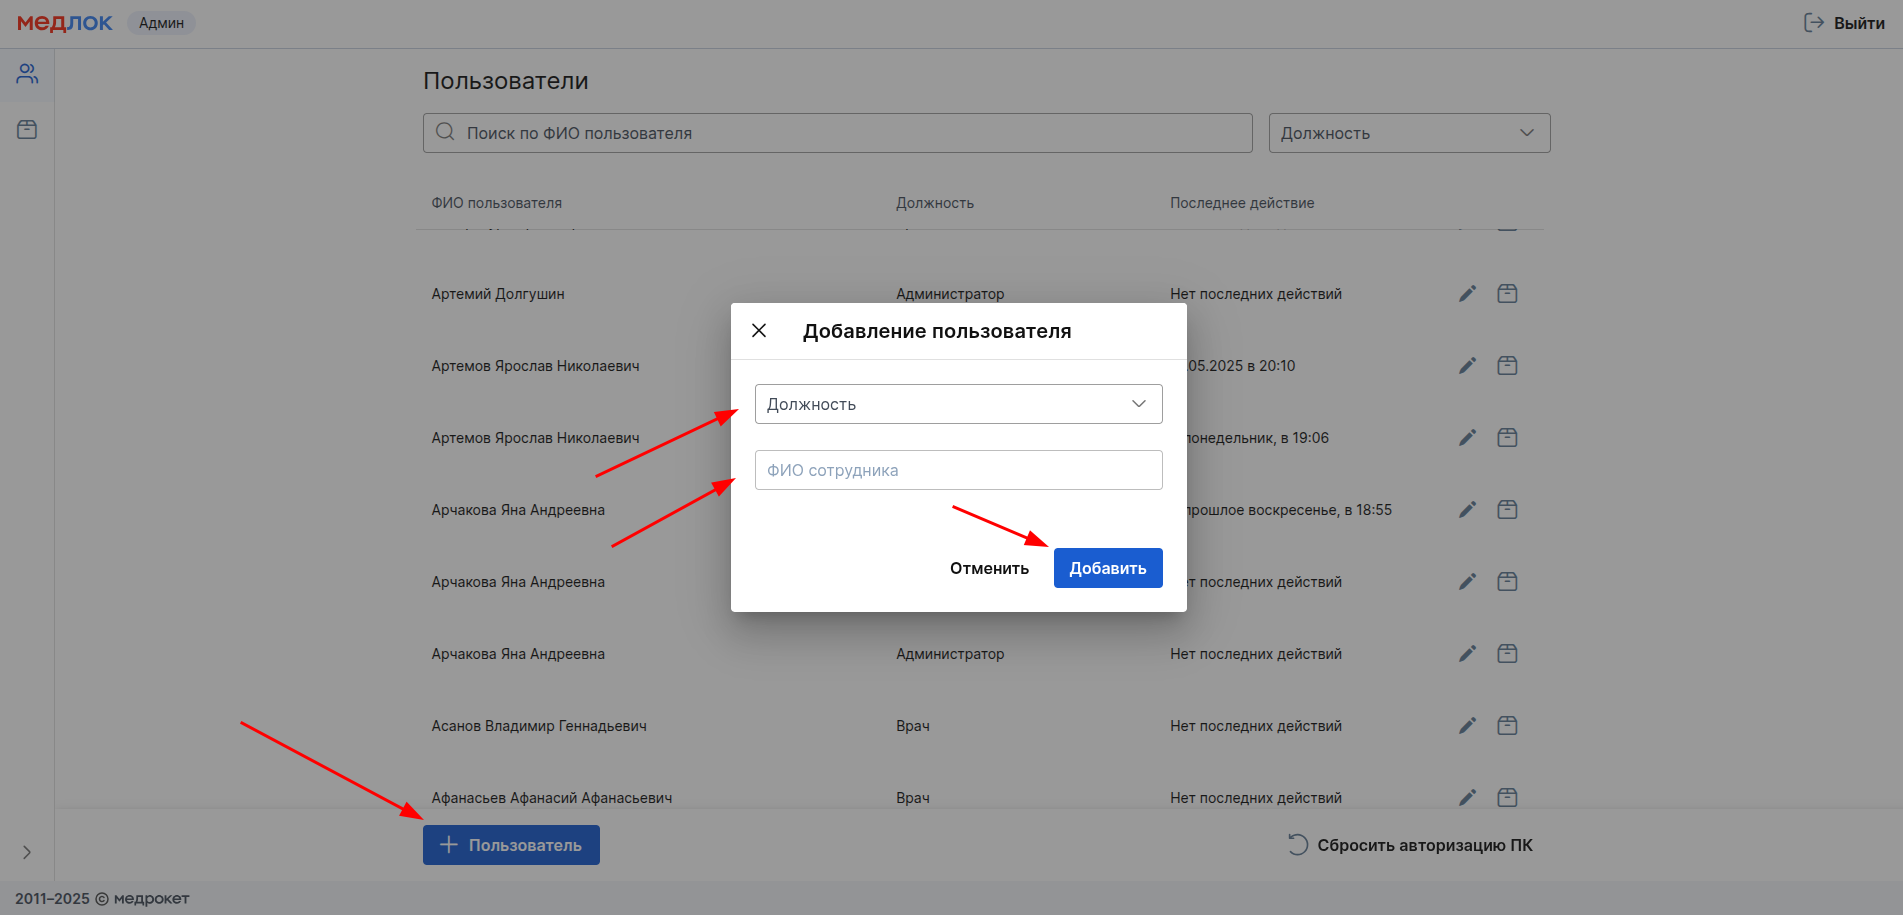The image size is (1903, 915).
Task: Click the ФИО сотрудника input field
Action: 958,470
